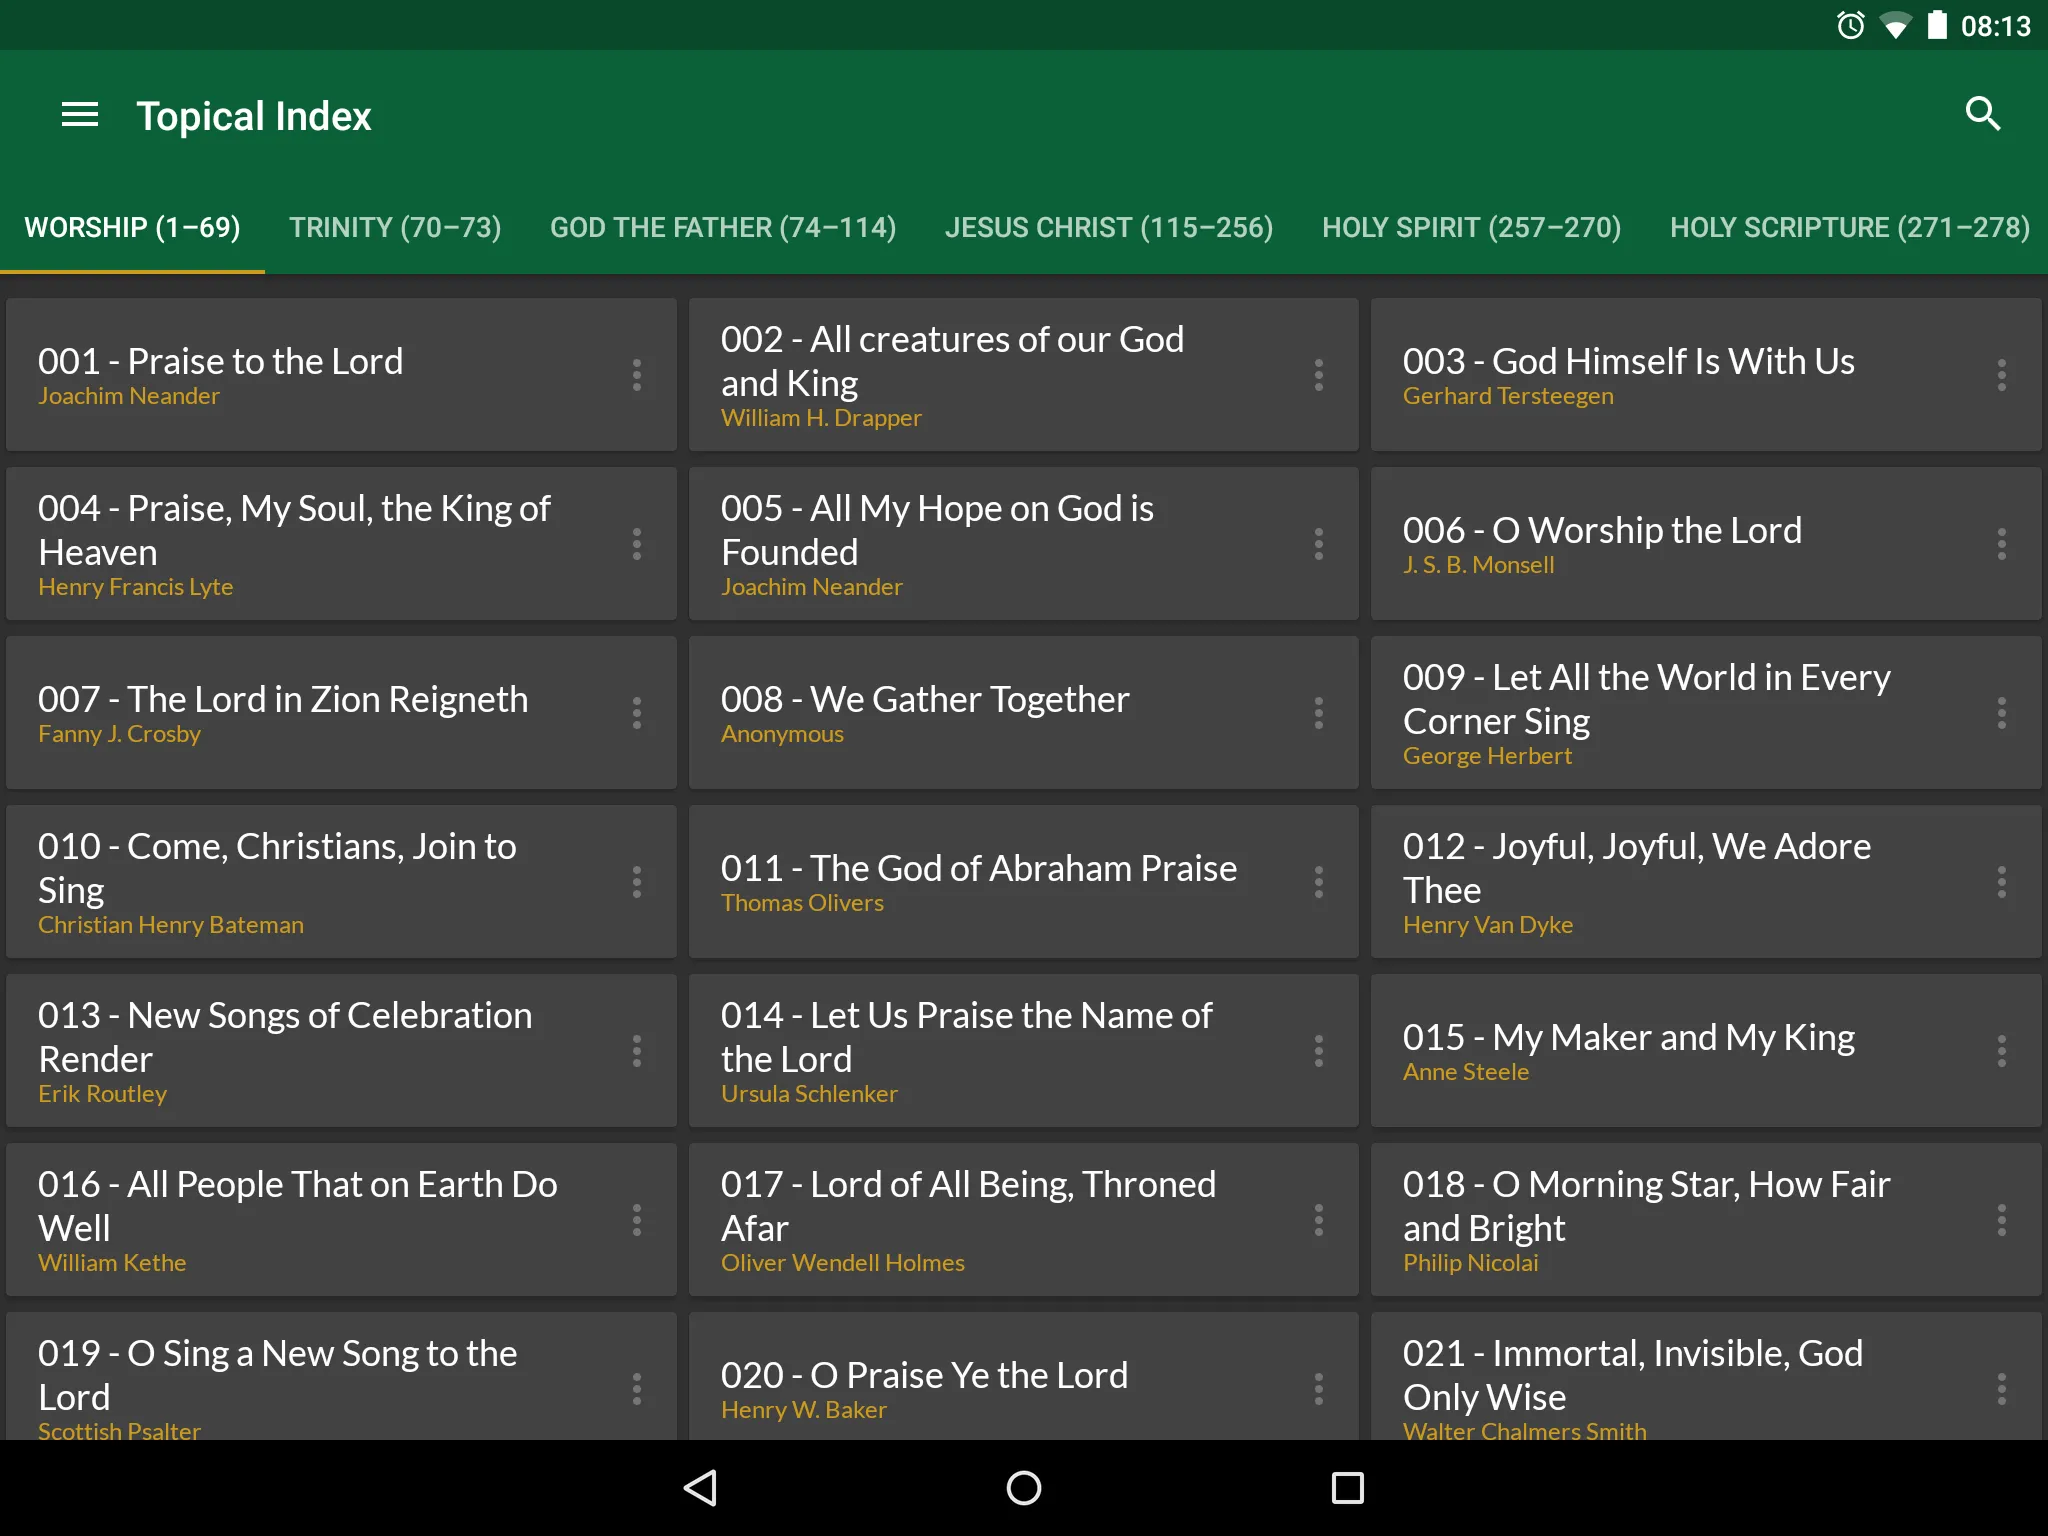Tap the search magnifier icon
The height and width of the screenshot is (1536, 2048).
click(1983, 114)
